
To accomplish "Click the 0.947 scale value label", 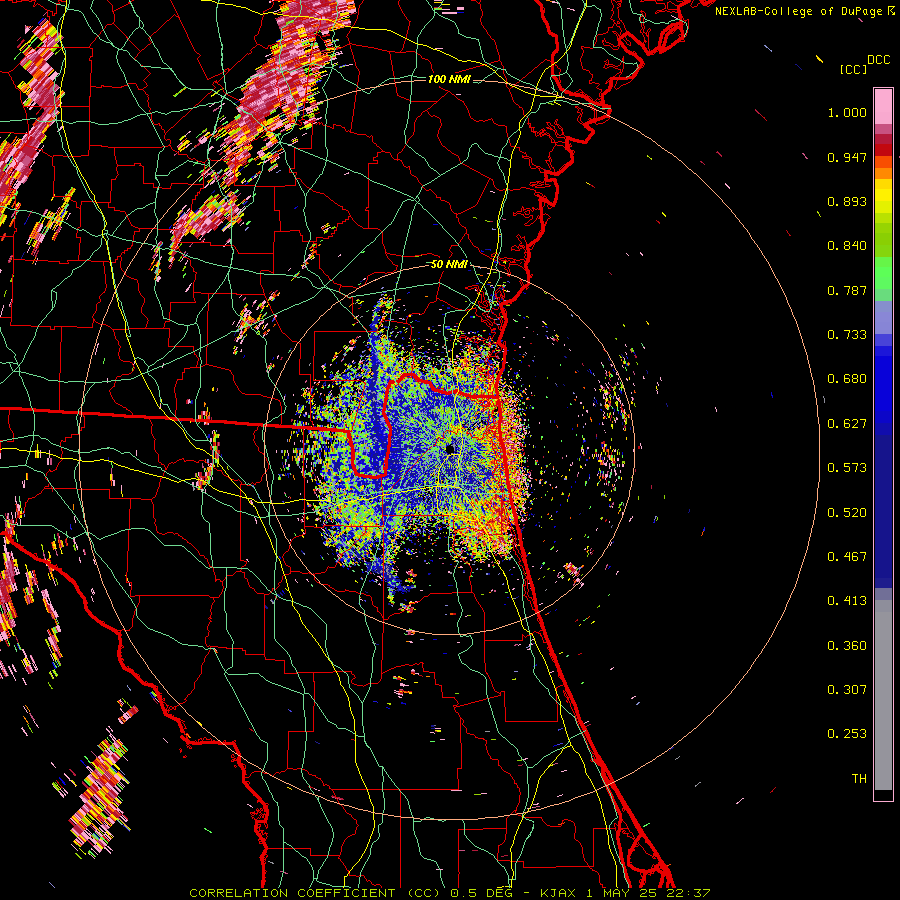I will [847, 157].
